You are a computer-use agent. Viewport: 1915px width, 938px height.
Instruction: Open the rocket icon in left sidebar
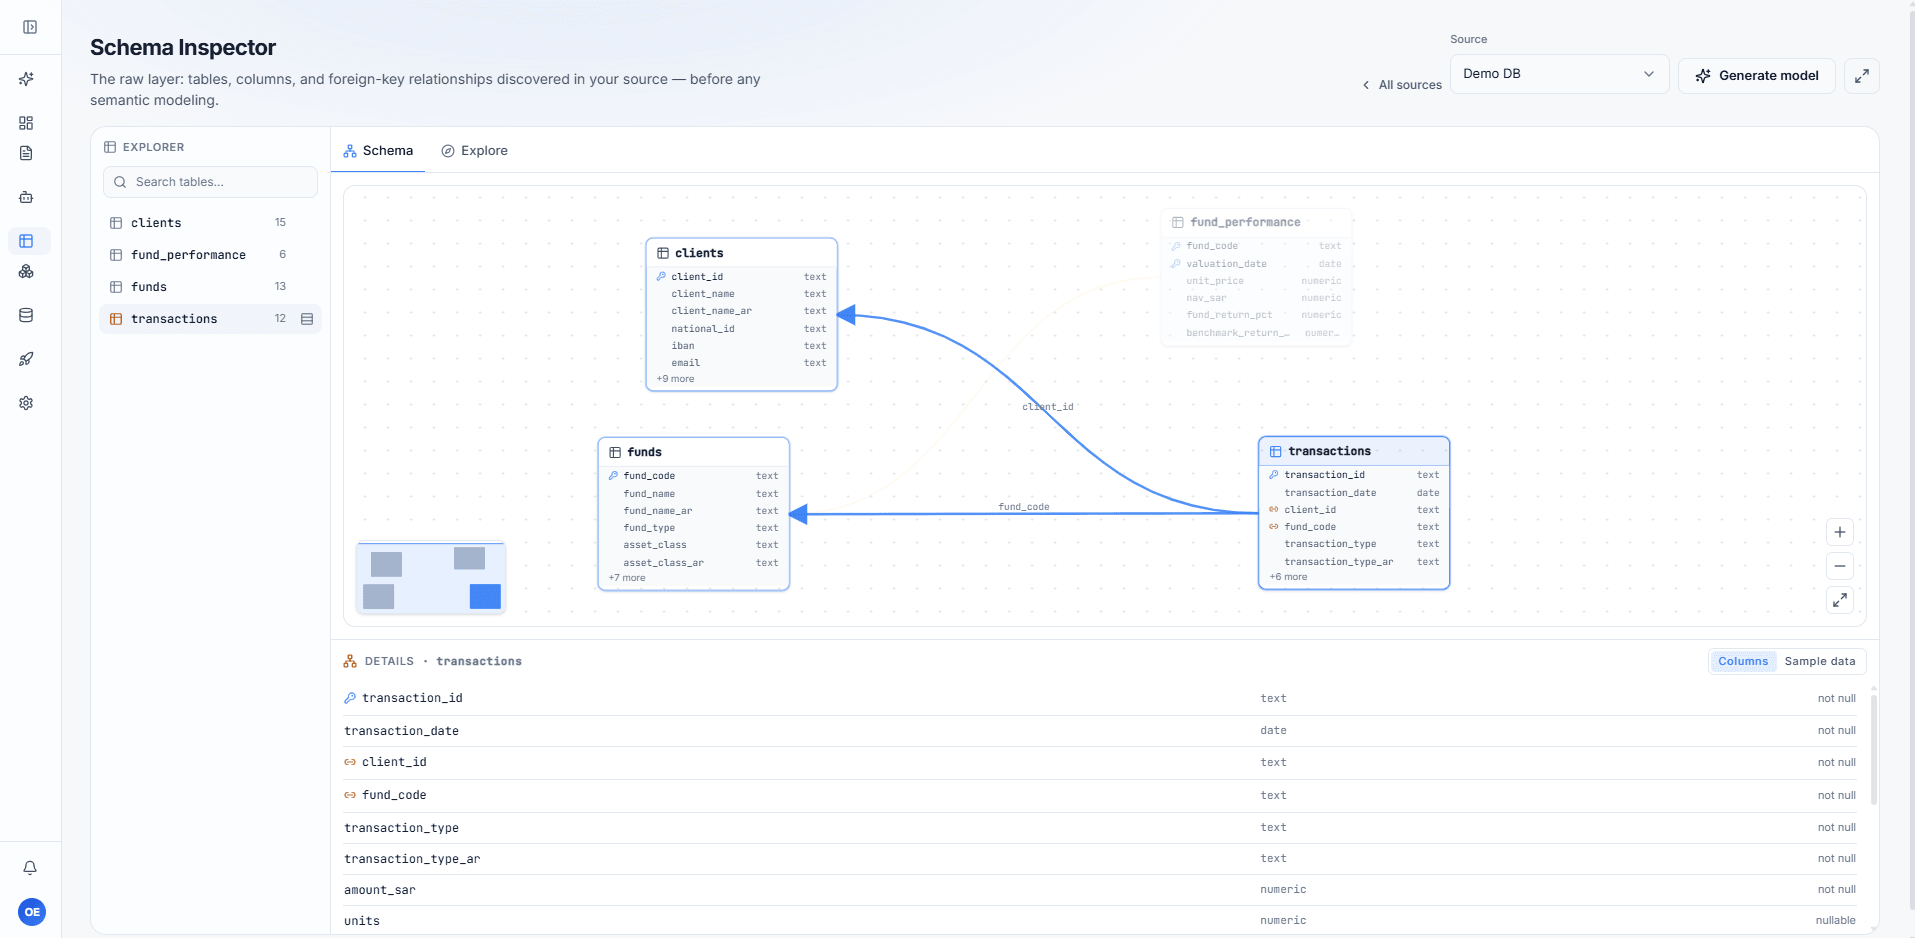26,359
